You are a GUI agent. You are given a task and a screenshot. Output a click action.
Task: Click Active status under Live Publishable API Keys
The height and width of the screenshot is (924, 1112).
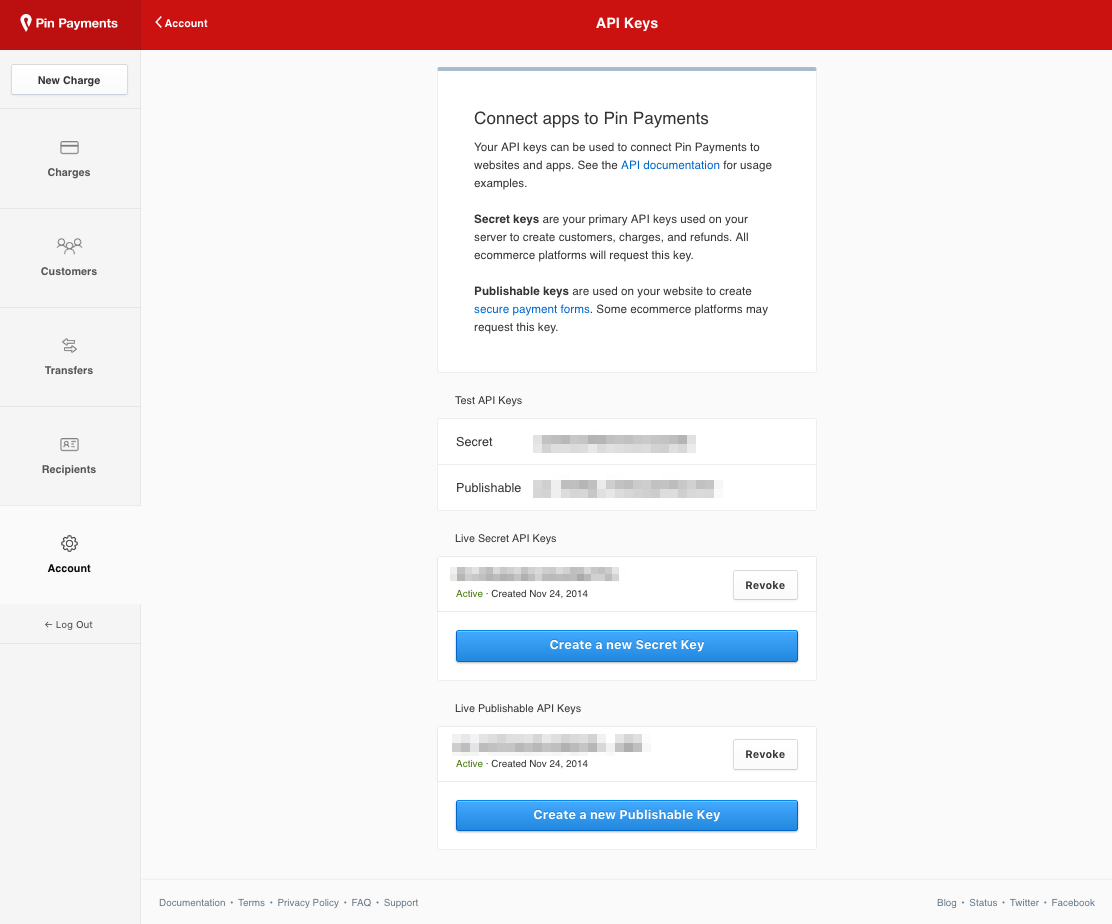(x=469, y=764)
